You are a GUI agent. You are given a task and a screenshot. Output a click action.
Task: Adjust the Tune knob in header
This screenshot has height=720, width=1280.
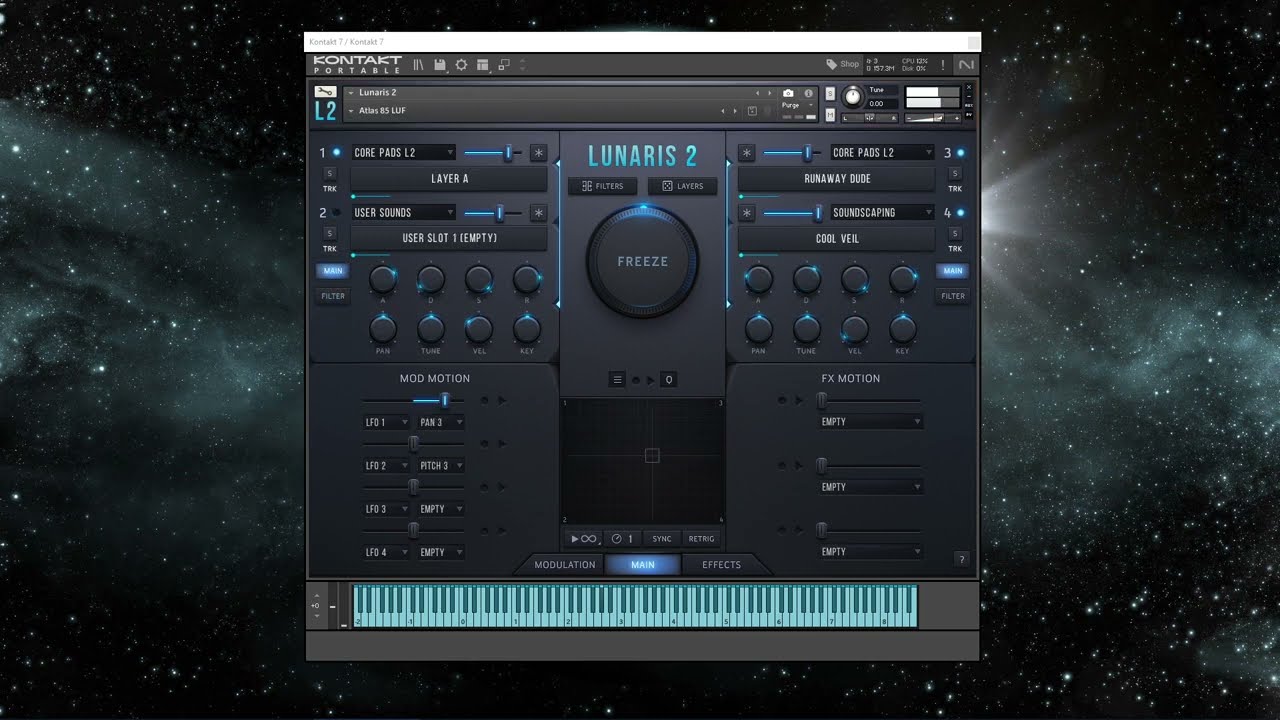[852, 97]
